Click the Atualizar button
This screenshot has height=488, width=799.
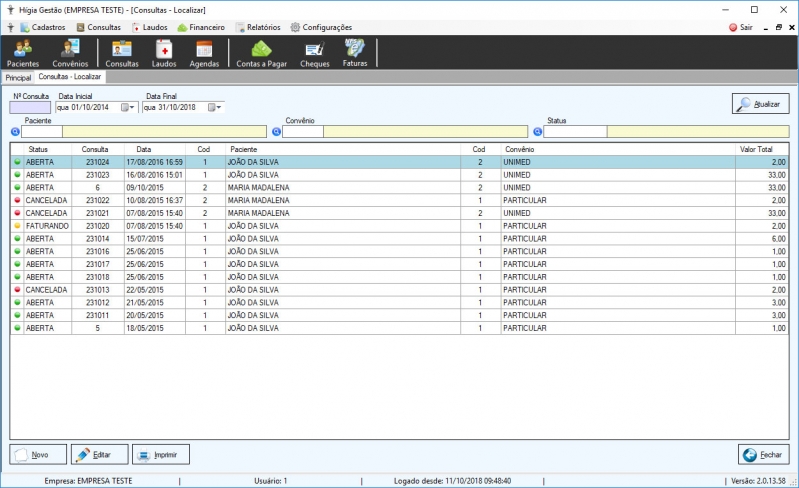point(760,103)
